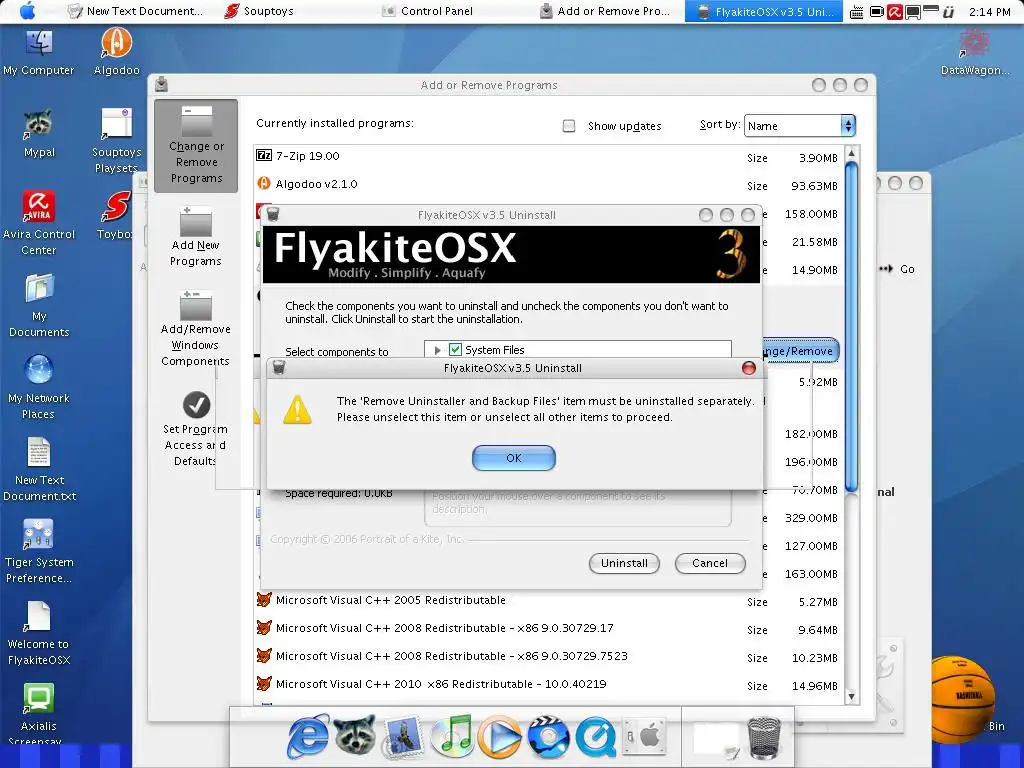The image size is (1024, 768).
Task: Switch to Control Panel taskbar item
Action: 428,11
